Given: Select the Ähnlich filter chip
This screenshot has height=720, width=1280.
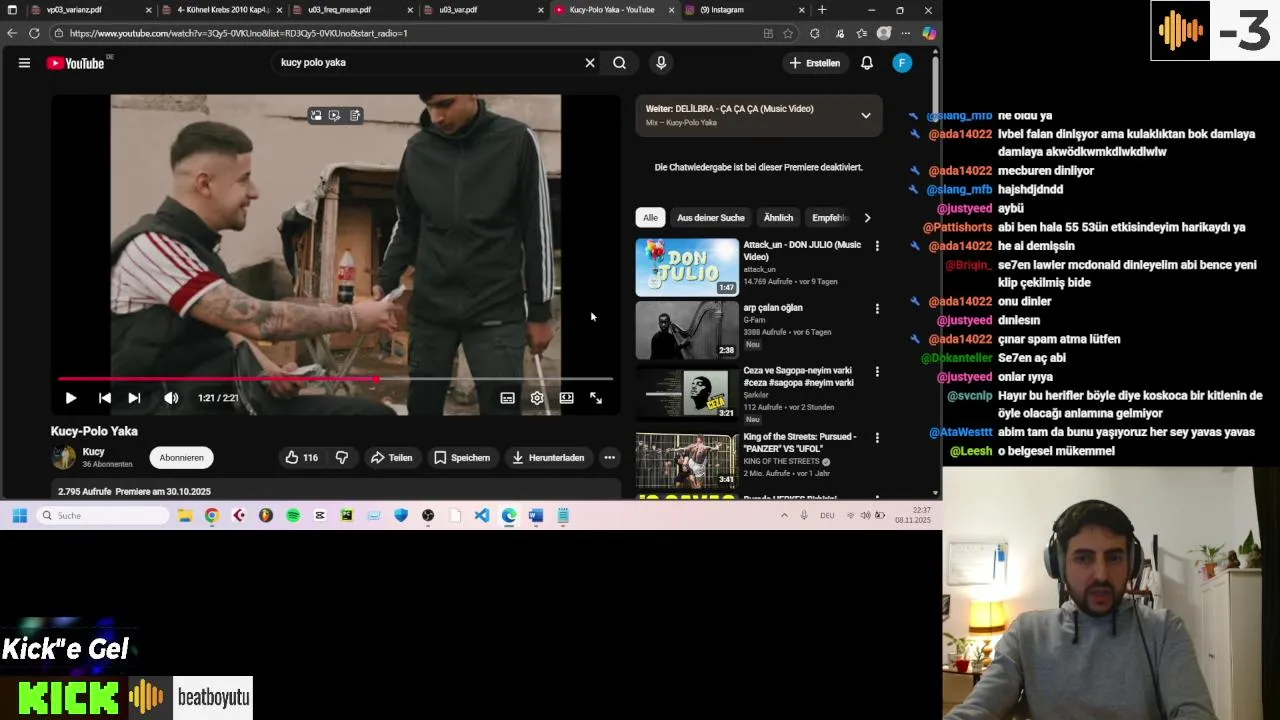Looking at the screenshot, I should pyautogui.click(x=778, y=218).
